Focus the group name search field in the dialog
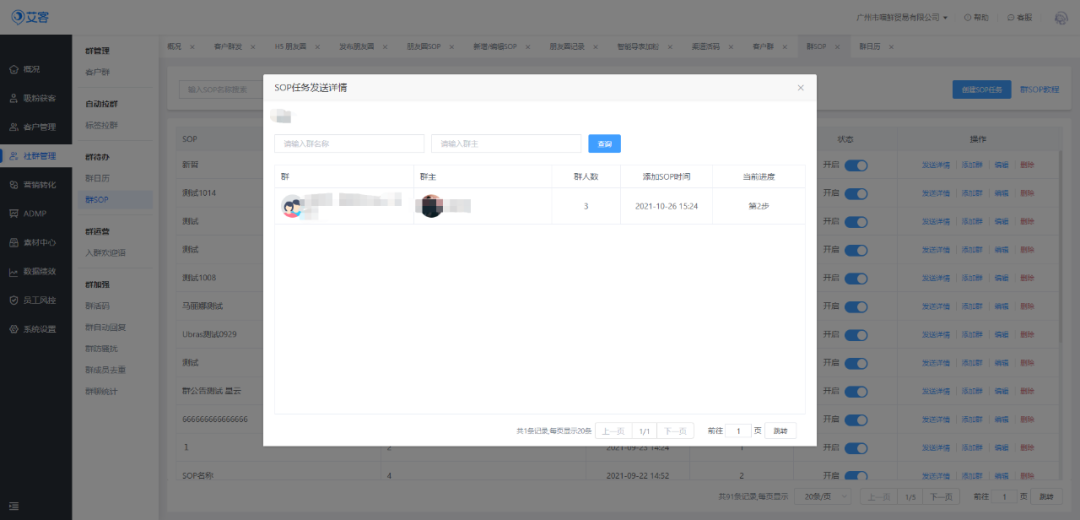 click(x=349, y=143)
